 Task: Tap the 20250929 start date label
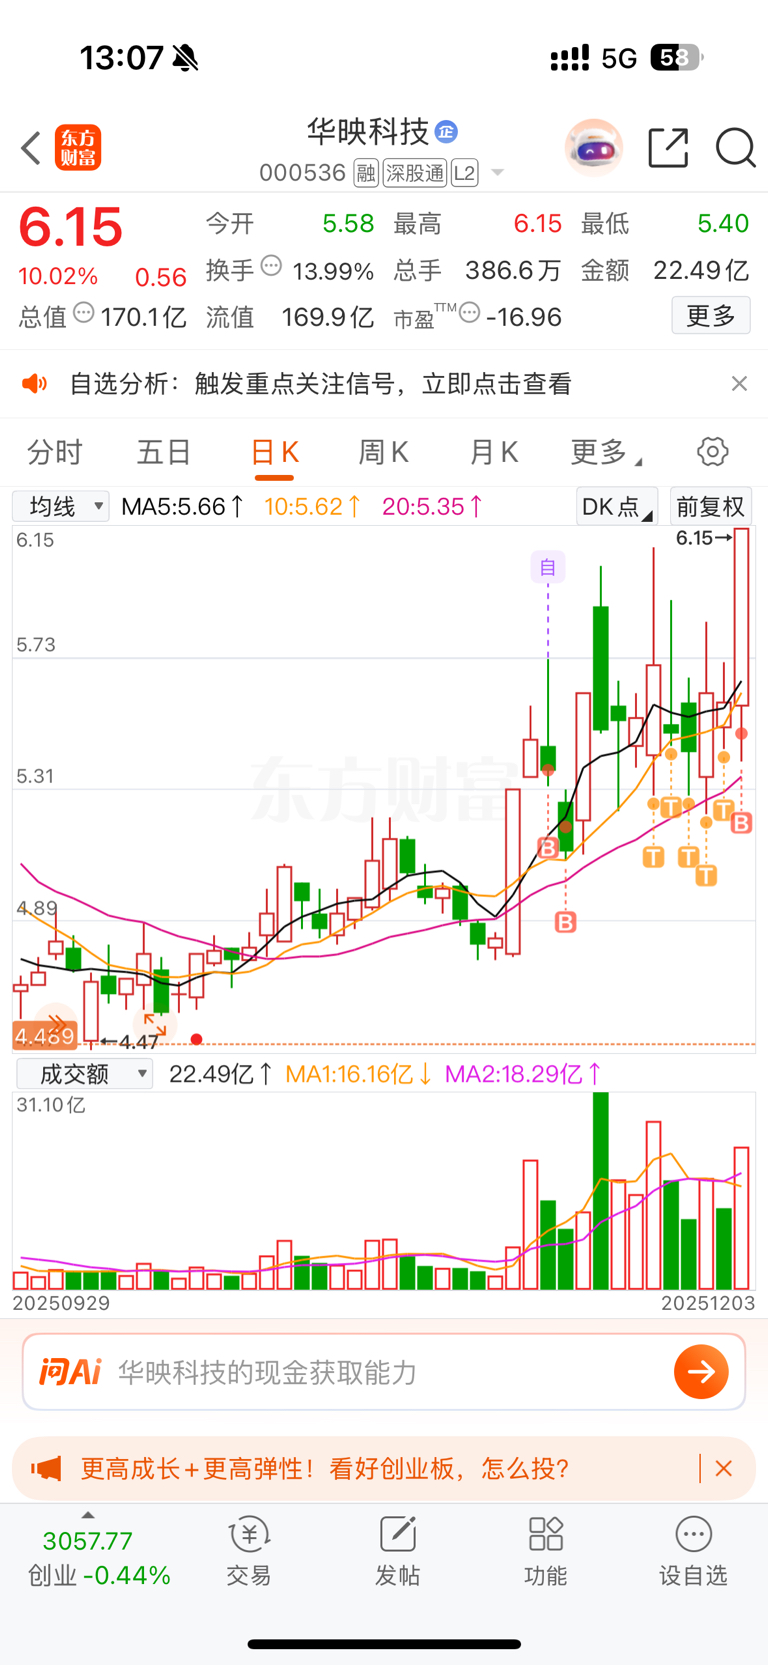(x=61, y=1303)
